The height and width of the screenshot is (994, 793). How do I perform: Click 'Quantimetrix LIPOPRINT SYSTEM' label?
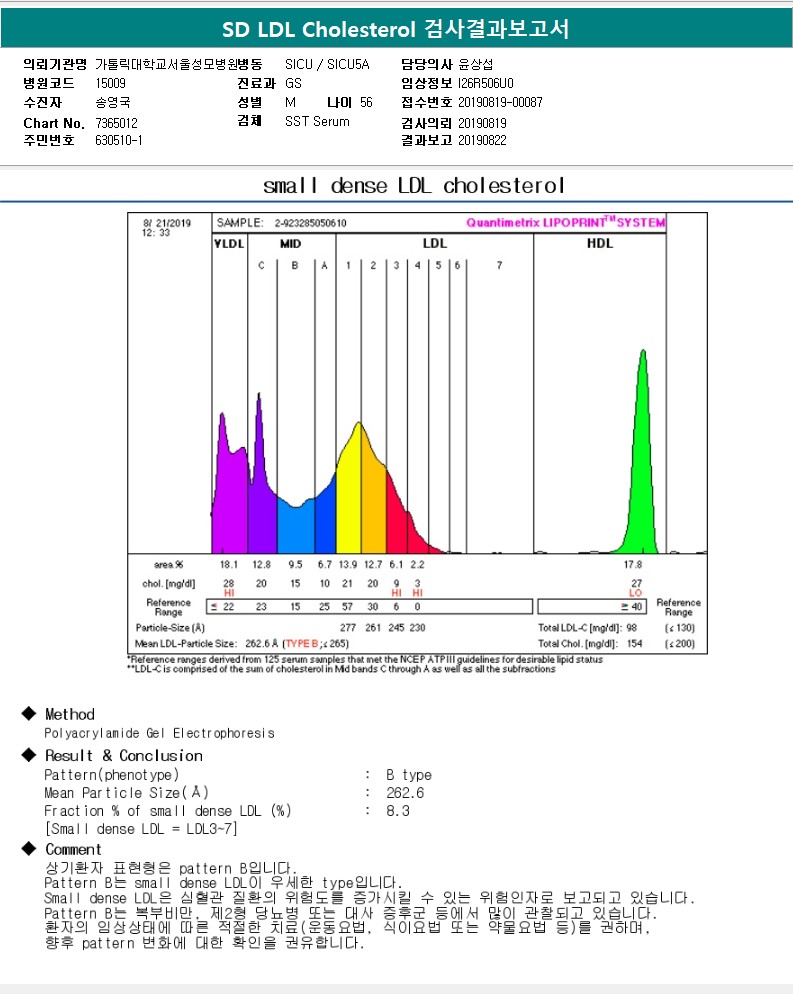pyautogui.click(x=565, y=222)
